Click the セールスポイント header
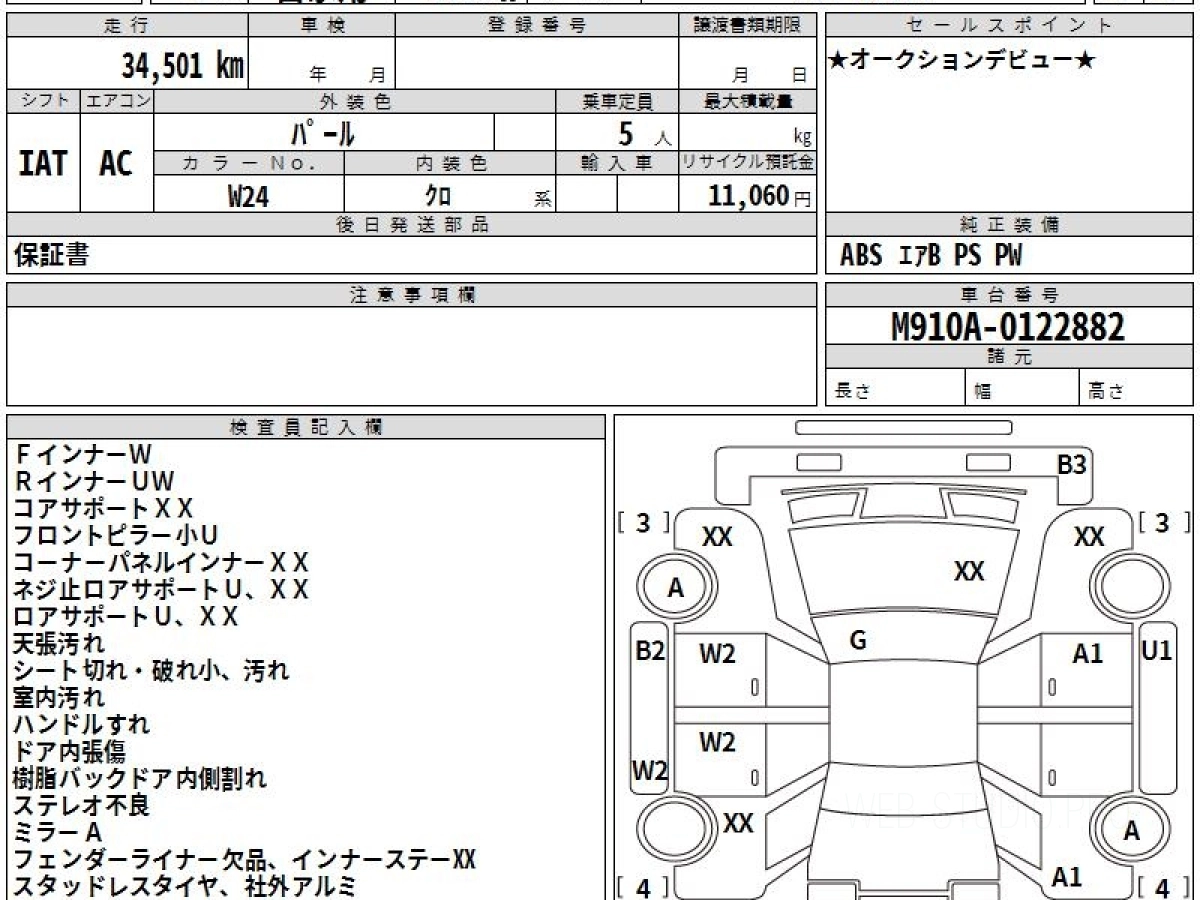 pyautogui.click(x=1009, y=26)
